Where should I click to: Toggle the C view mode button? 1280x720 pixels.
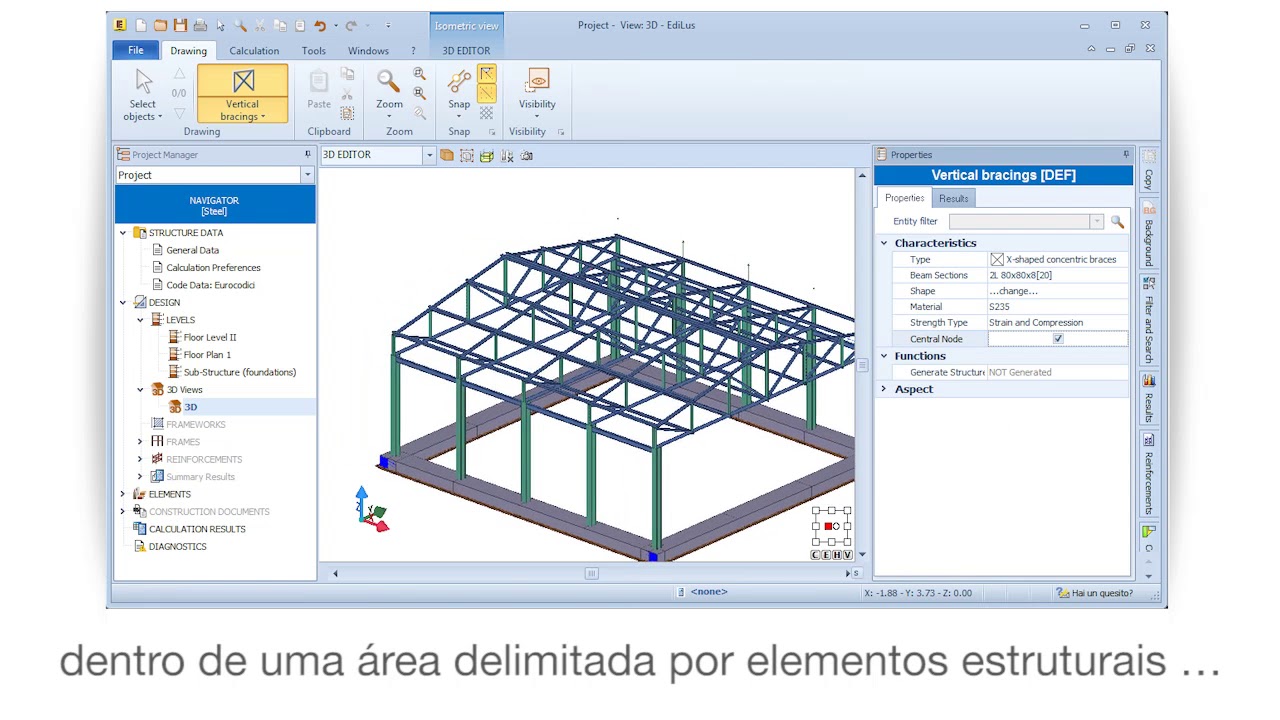click(x=816, y=555)
